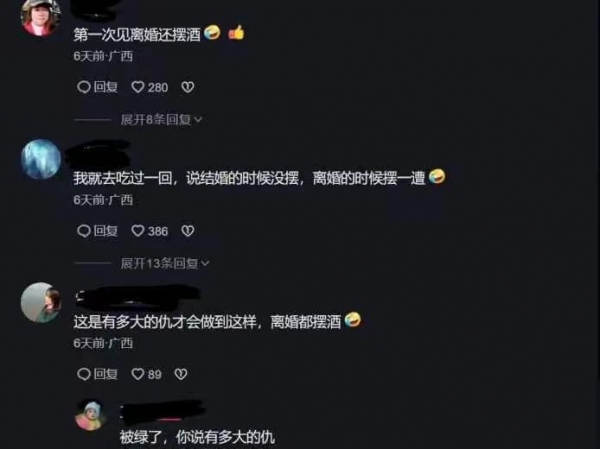The image size is (600, 449).
Task: Dislike the first comment with broken heart
Action: [188, 87]
